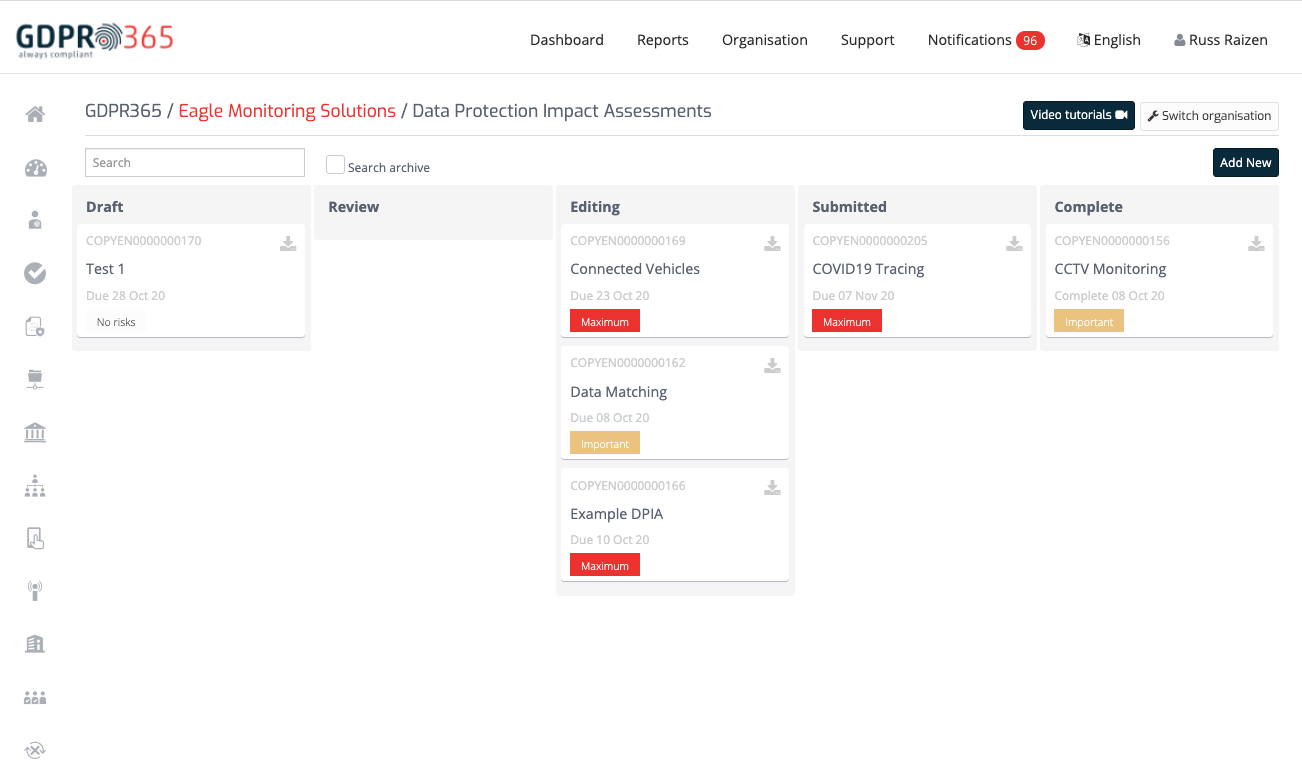Click ID COPYEN0000000162
The height and width of the screenshot is (783, 1302).
pos(628,363)
